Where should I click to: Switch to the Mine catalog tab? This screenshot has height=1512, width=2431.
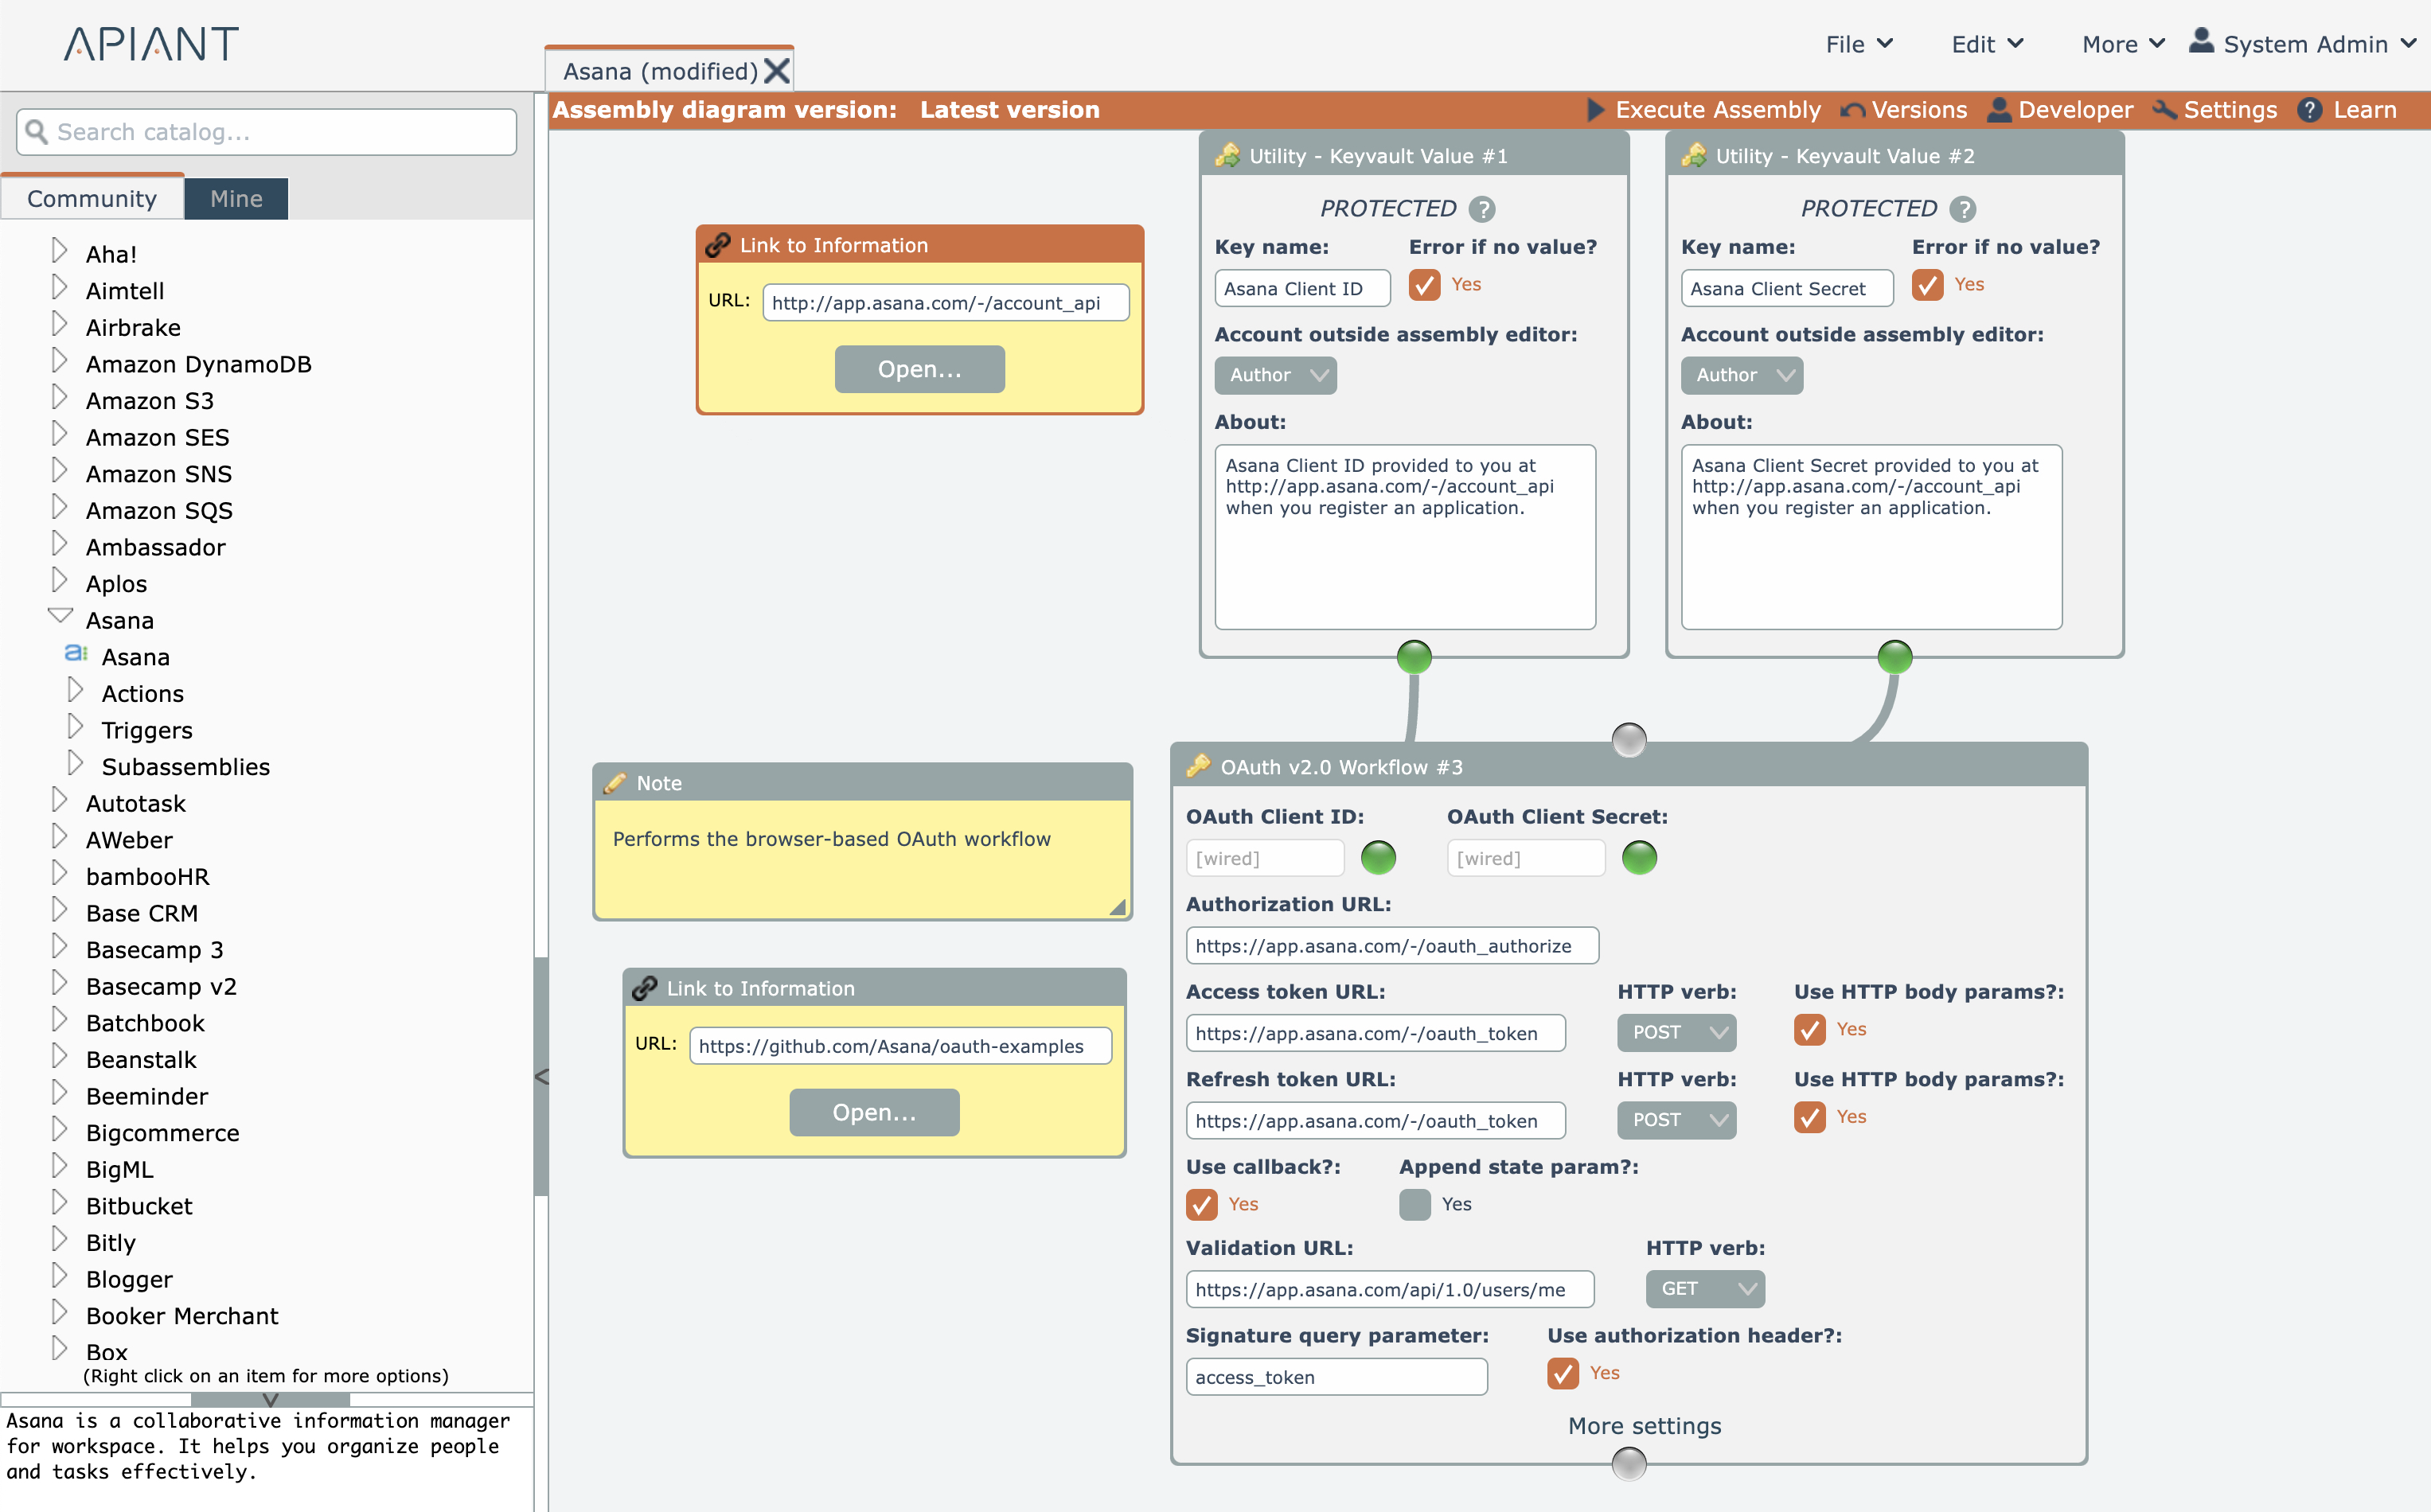pyautogui.click(x=236, y=198)
